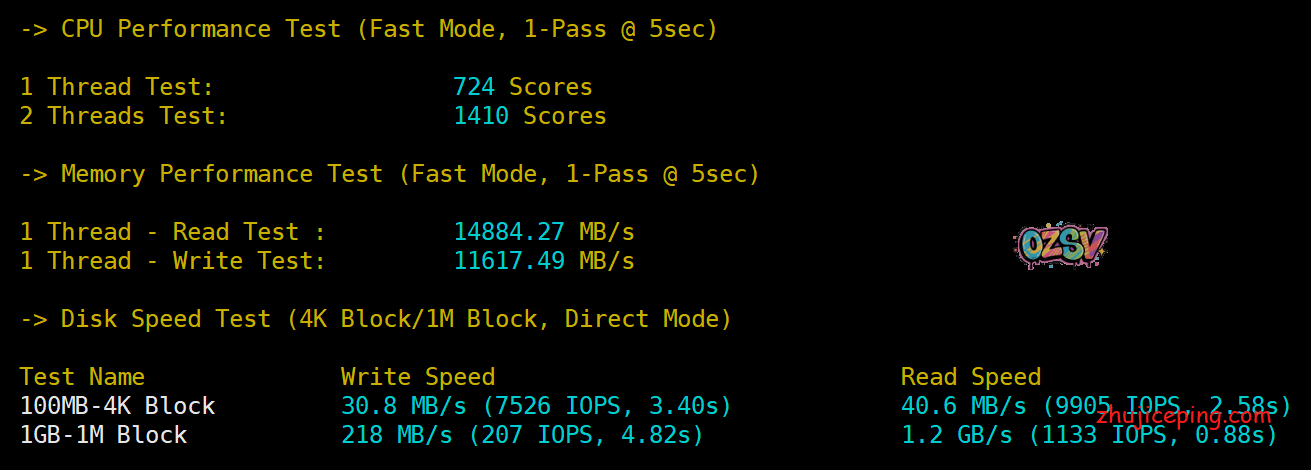Select the 1GB-1M Block row label
This screenshot has height=470, width=1311.
(x=103, y=435)
